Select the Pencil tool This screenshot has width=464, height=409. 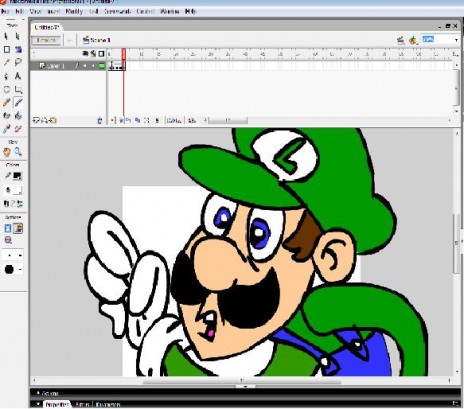[x=6, y=103]
